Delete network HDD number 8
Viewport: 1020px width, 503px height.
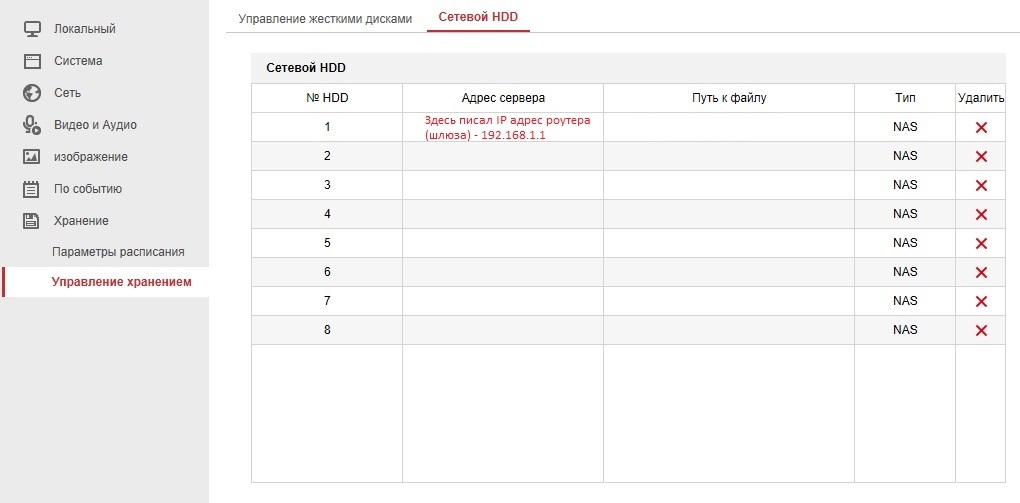pos(980,330)
